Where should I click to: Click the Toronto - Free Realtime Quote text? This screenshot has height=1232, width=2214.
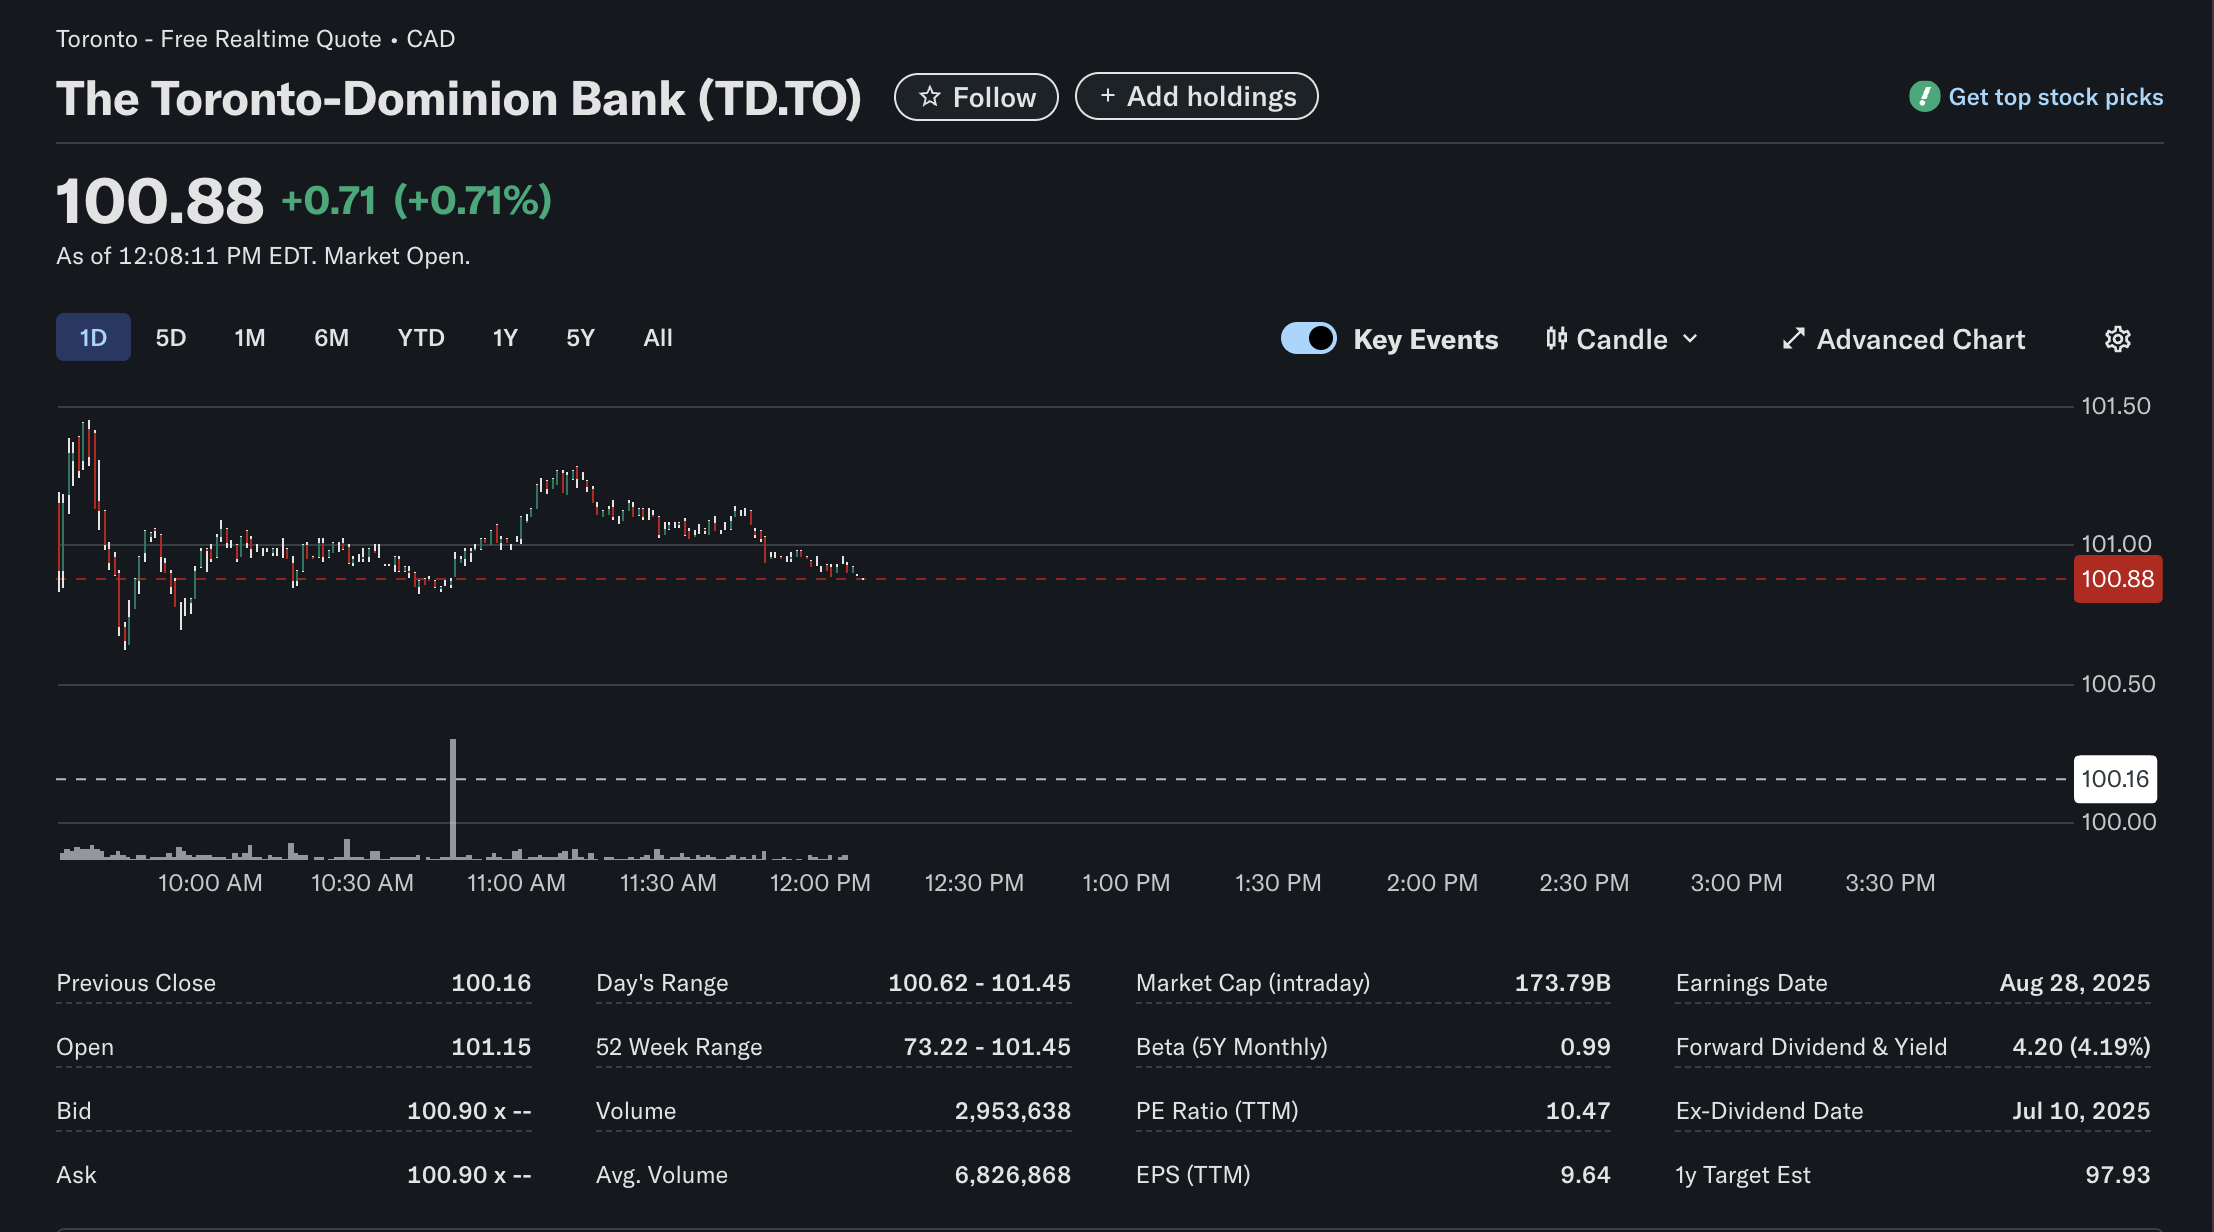(219, 39)
